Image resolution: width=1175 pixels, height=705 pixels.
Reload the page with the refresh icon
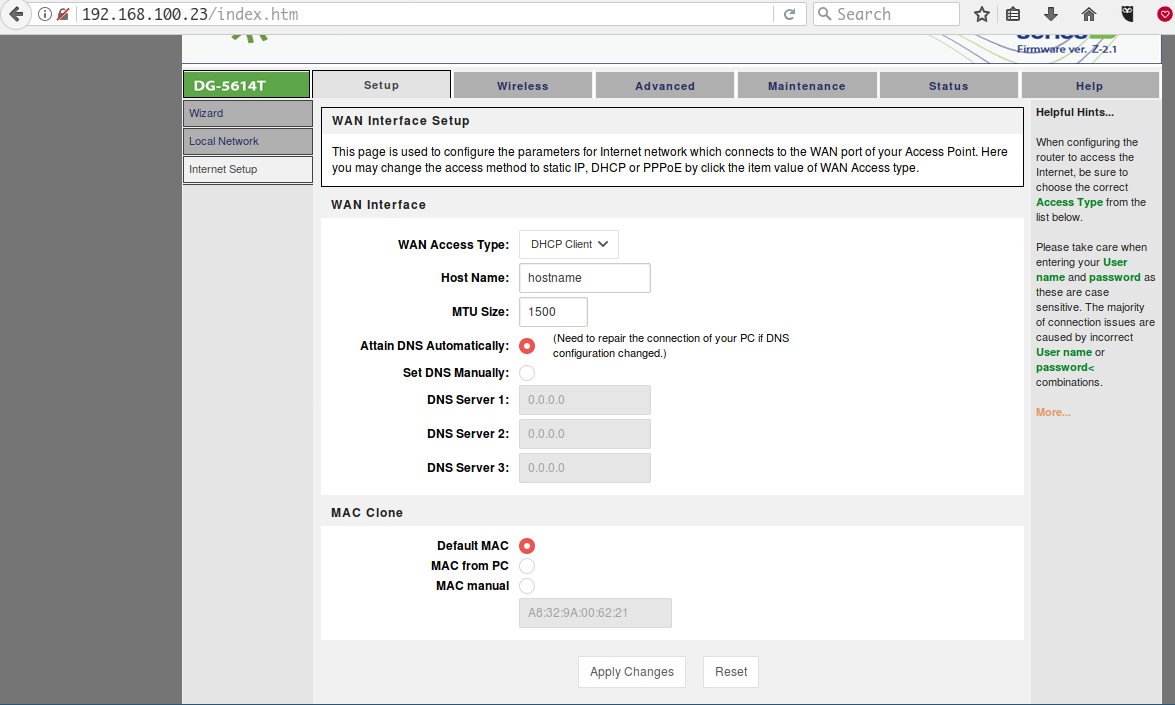pos(789,14)
